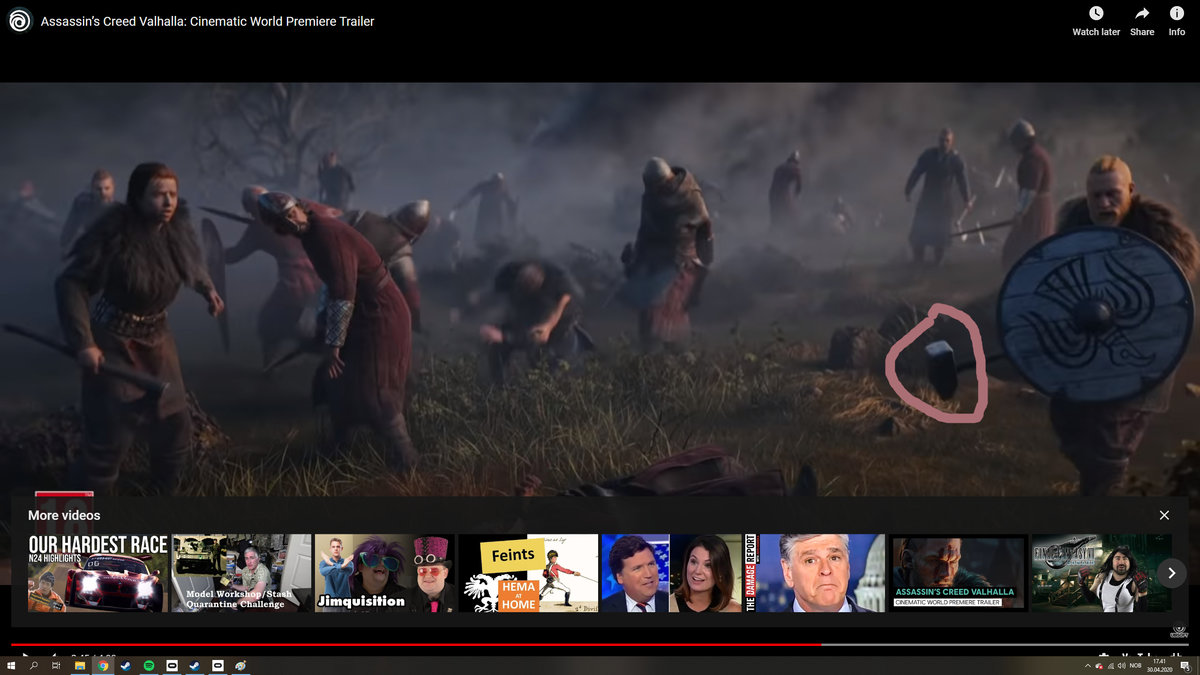This screenshot has width=1200, height=675.
Task: Open the Jimquisition video thumbnail
Action: pyautogui.click(x=385, y=573)
